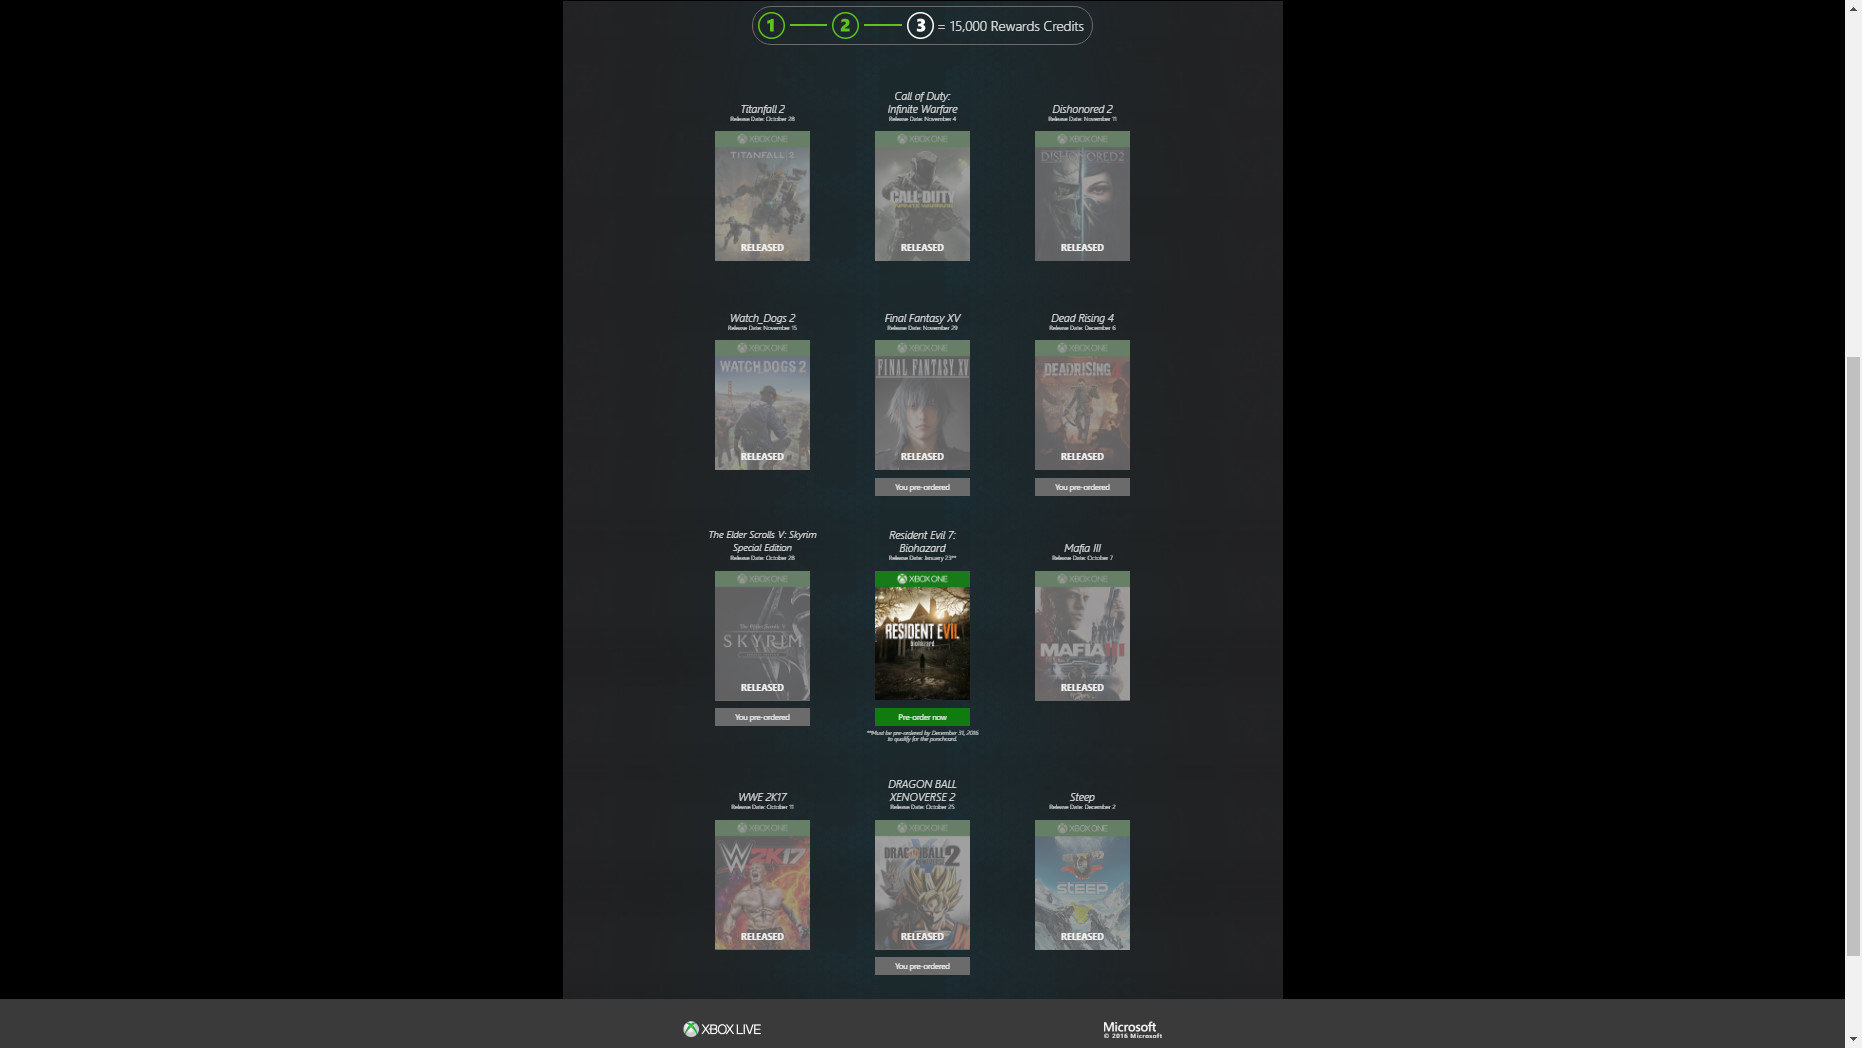Select step 2 in the rewards progress tracker
The image size is (1862, 1048).
pyautogui.click(x=845, y=25)
